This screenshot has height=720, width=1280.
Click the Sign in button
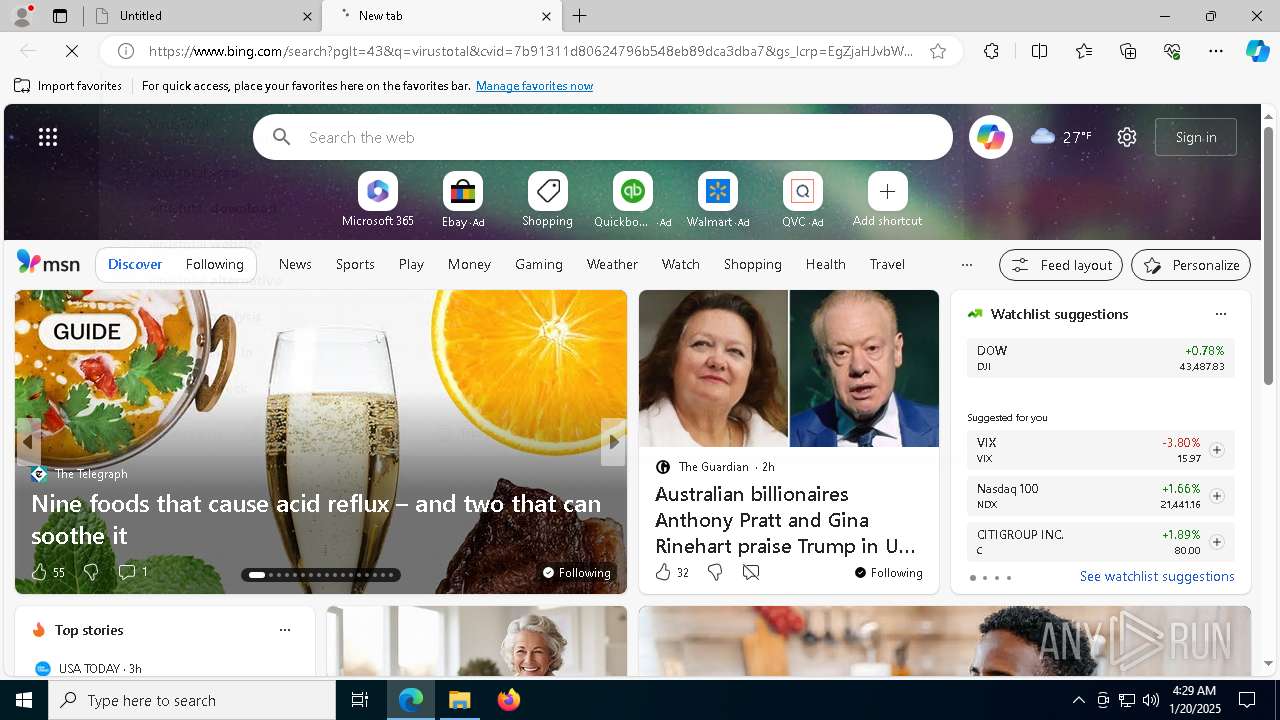(1196, 137)
